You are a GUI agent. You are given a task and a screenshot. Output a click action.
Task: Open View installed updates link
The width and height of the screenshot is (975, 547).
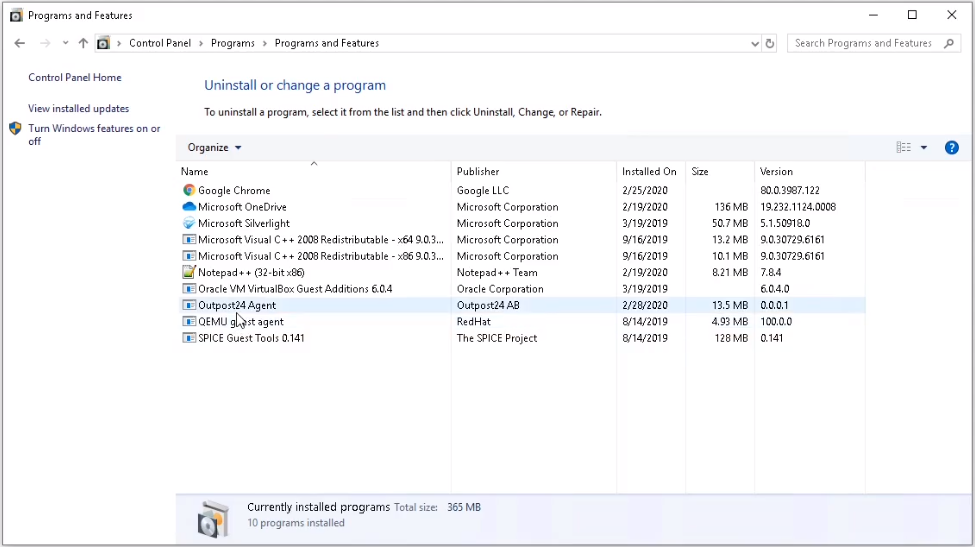[78, 108]
